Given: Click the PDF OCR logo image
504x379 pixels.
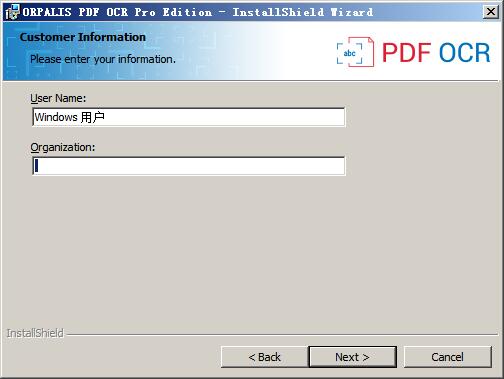Looking at the screenshot, I should (413, 52).
